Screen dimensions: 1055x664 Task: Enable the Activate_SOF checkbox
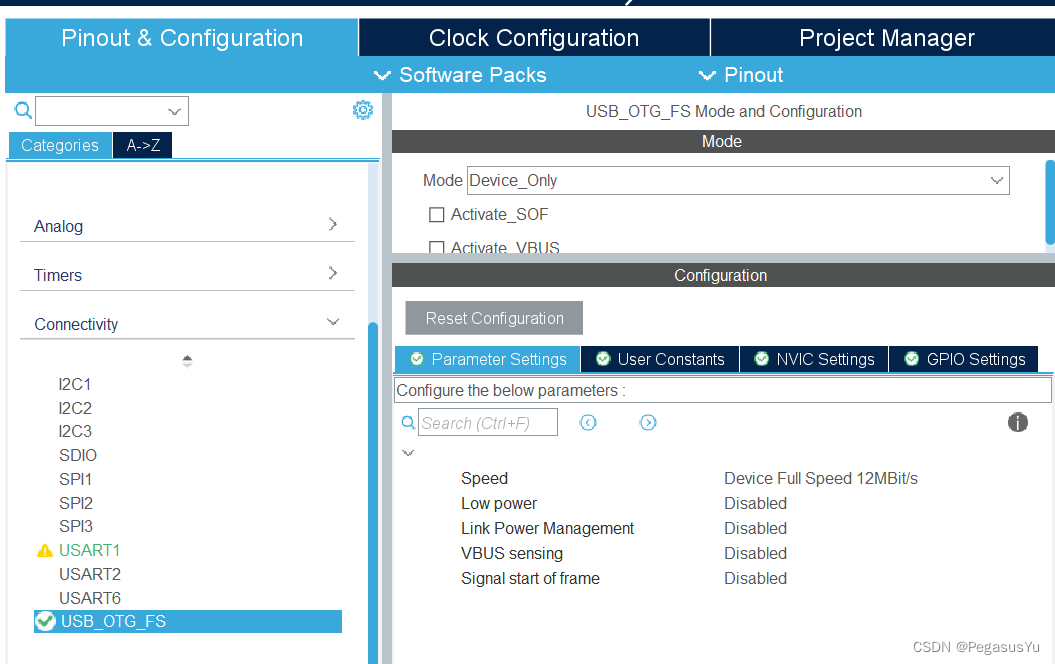(436, 214)
